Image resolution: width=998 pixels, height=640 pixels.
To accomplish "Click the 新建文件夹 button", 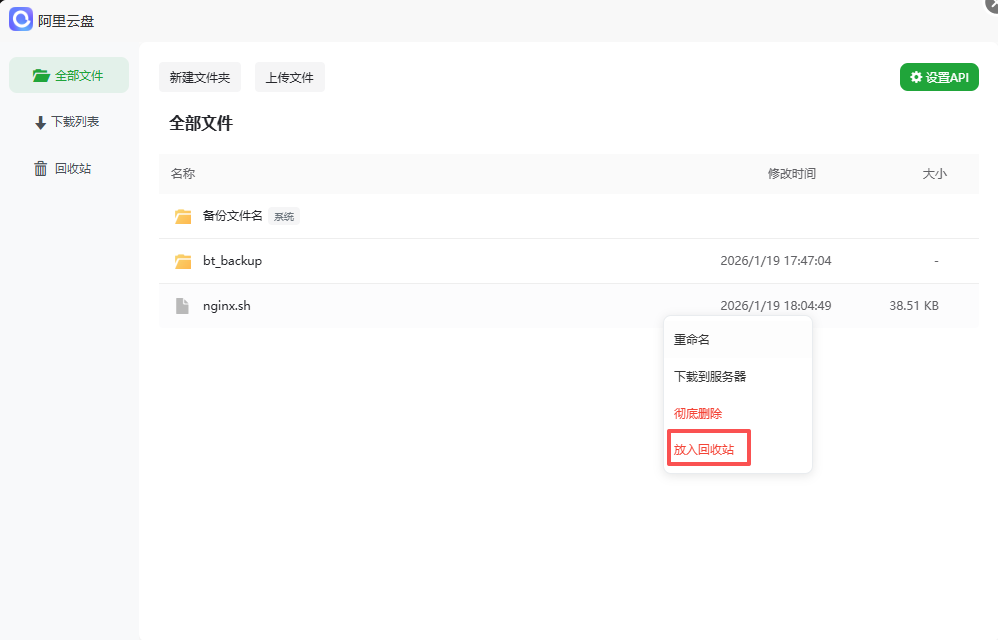I will (x=199, y=76).
